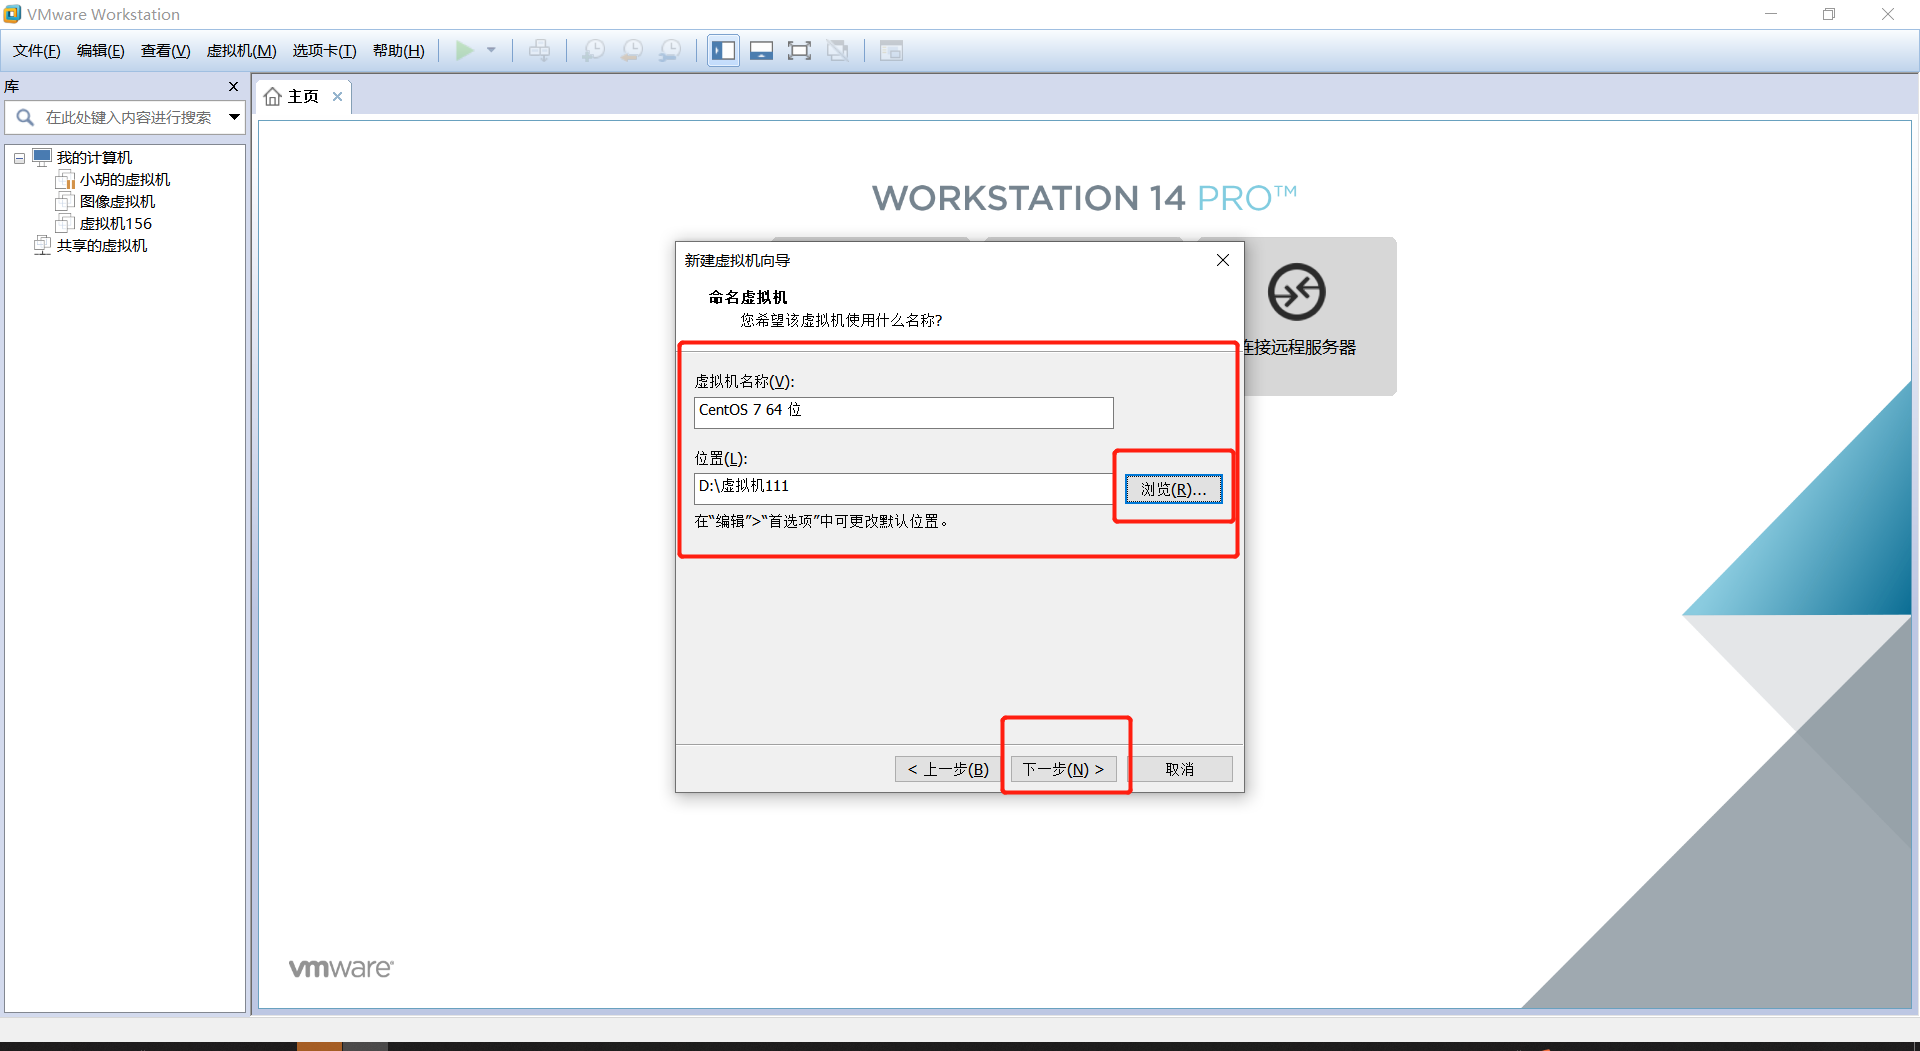
Task: Click the revert to snapshot toolbar icon
Action: [632, 50]
